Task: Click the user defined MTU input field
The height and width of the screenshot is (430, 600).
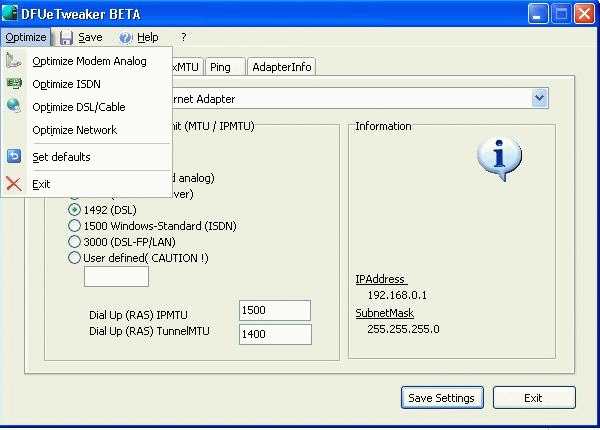Action: tap(116, 276)
